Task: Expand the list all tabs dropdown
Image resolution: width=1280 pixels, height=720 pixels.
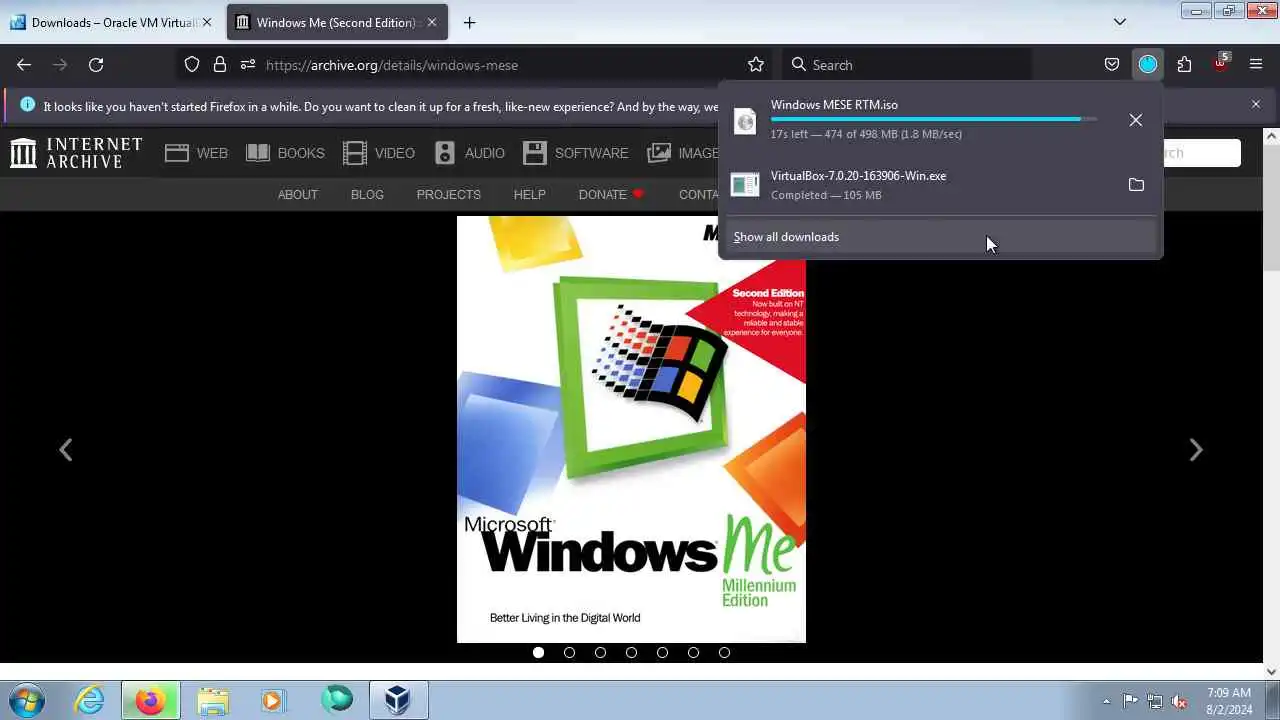Action: tap(1120, 22)
